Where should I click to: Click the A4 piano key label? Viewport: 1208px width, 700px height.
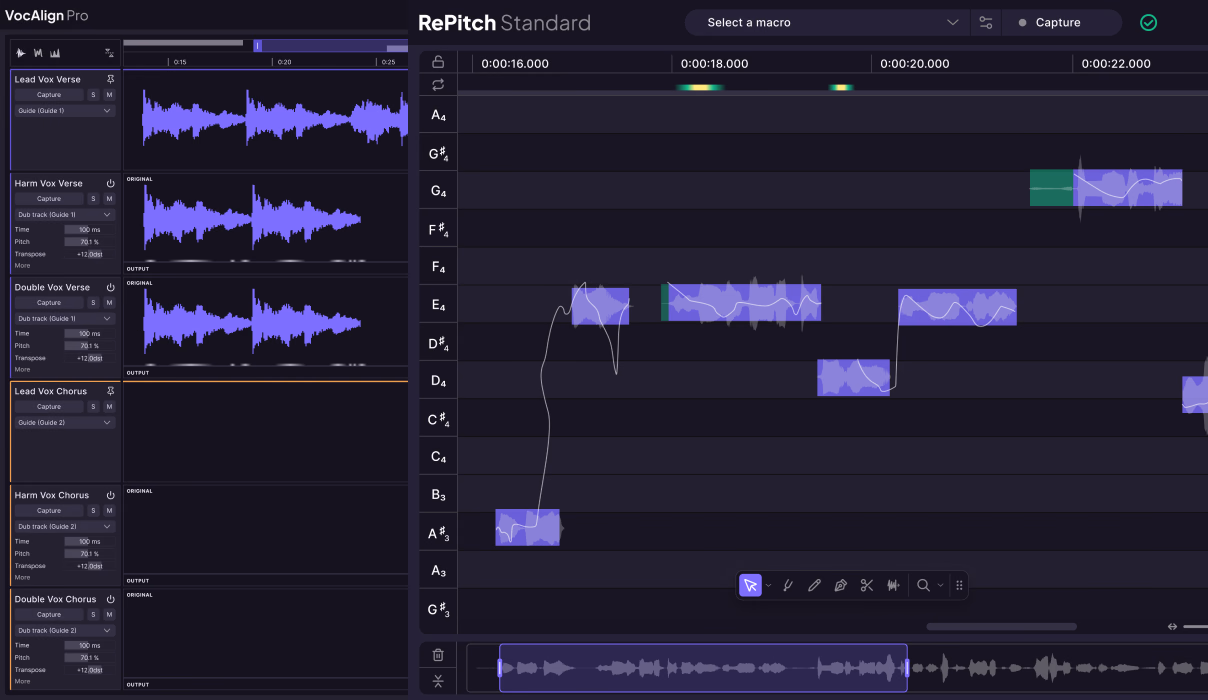click(438, 115)
